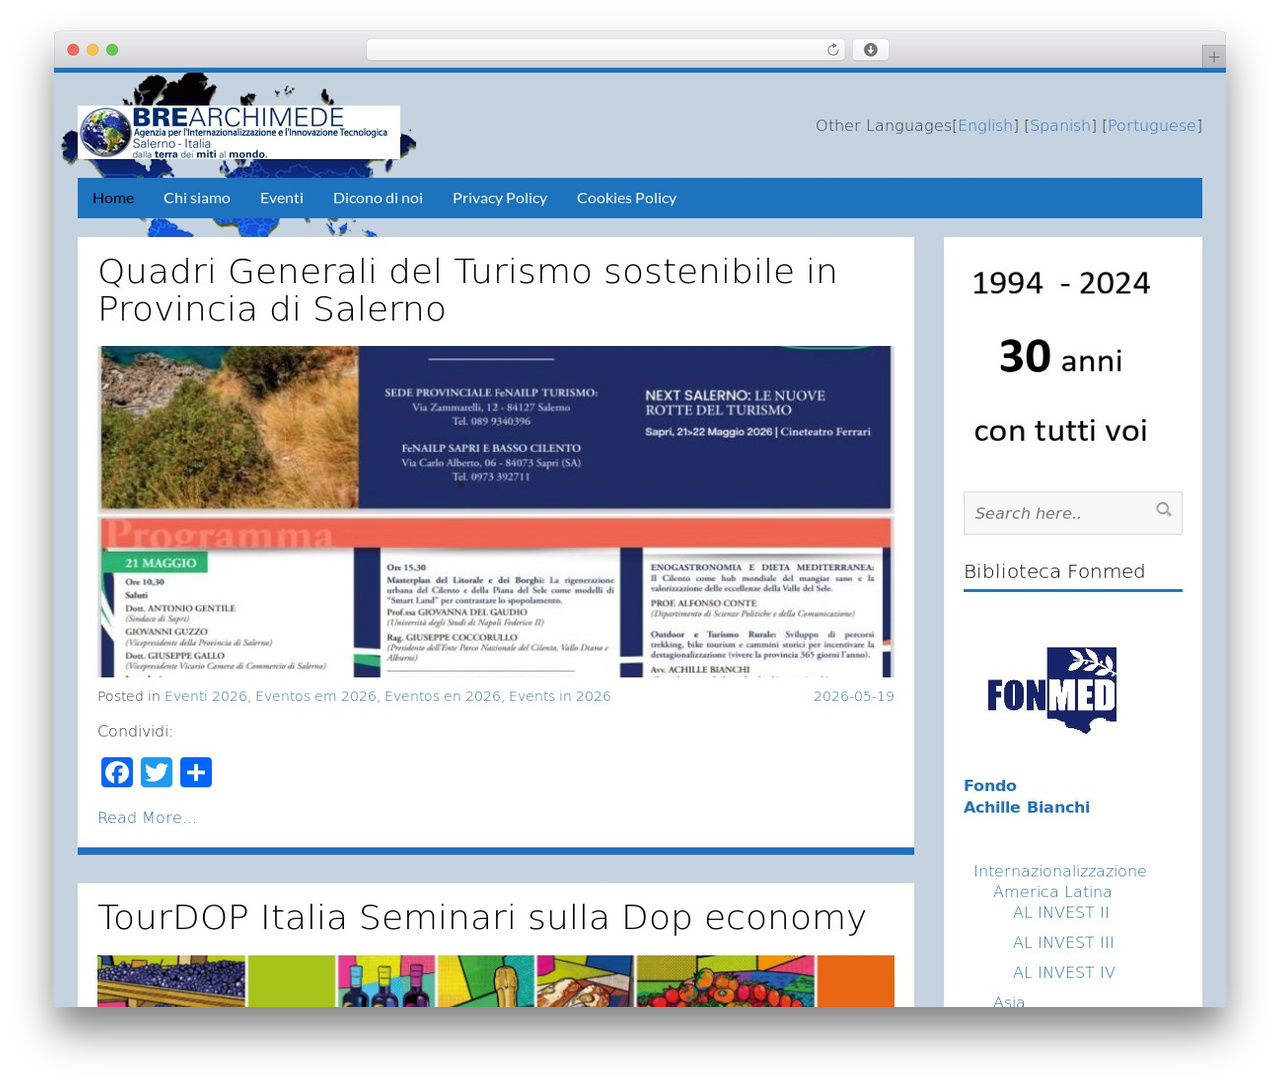
Task: Open the browser downloads arrow icon
Action: pyautogui.click(x=871, y=50)
